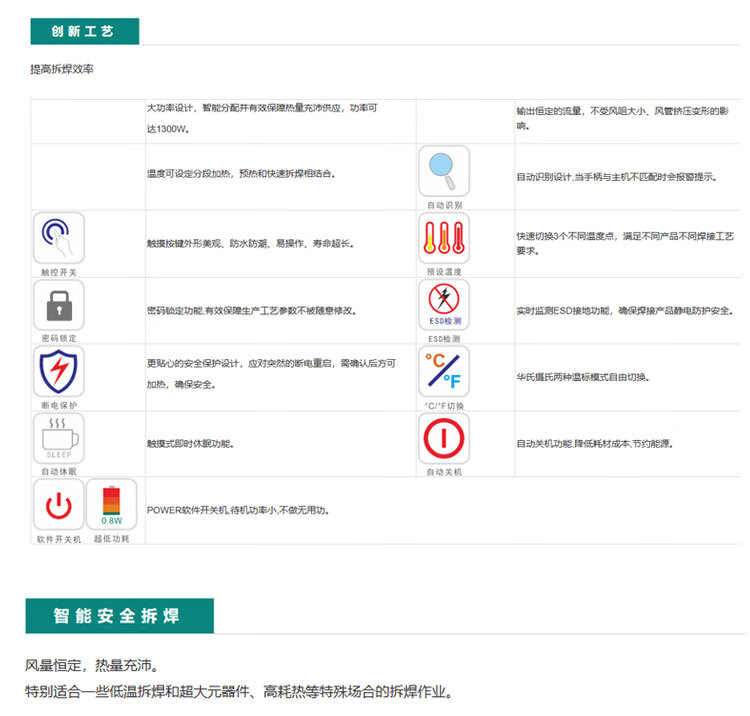The image size is (750, 716).
Task: Click the ESD detection icon
Action: 443,304
